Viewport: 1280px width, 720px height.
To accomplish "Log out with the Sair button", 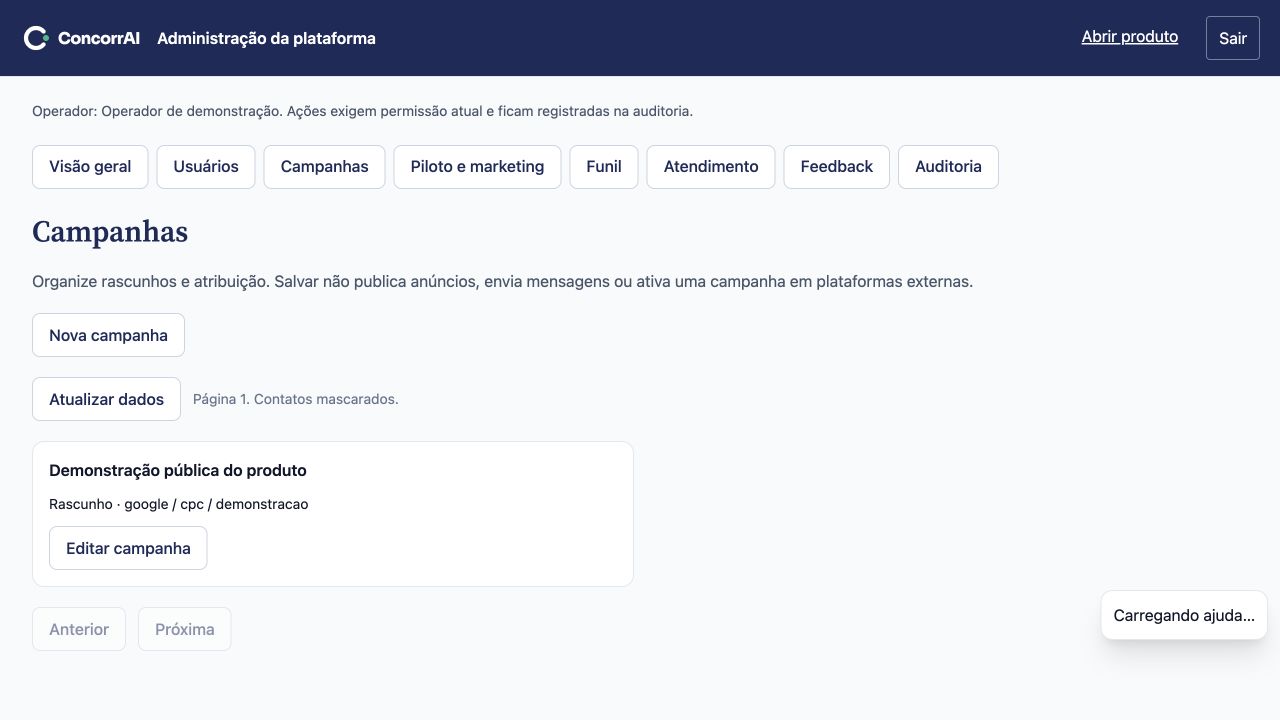I will [1233, 38].
